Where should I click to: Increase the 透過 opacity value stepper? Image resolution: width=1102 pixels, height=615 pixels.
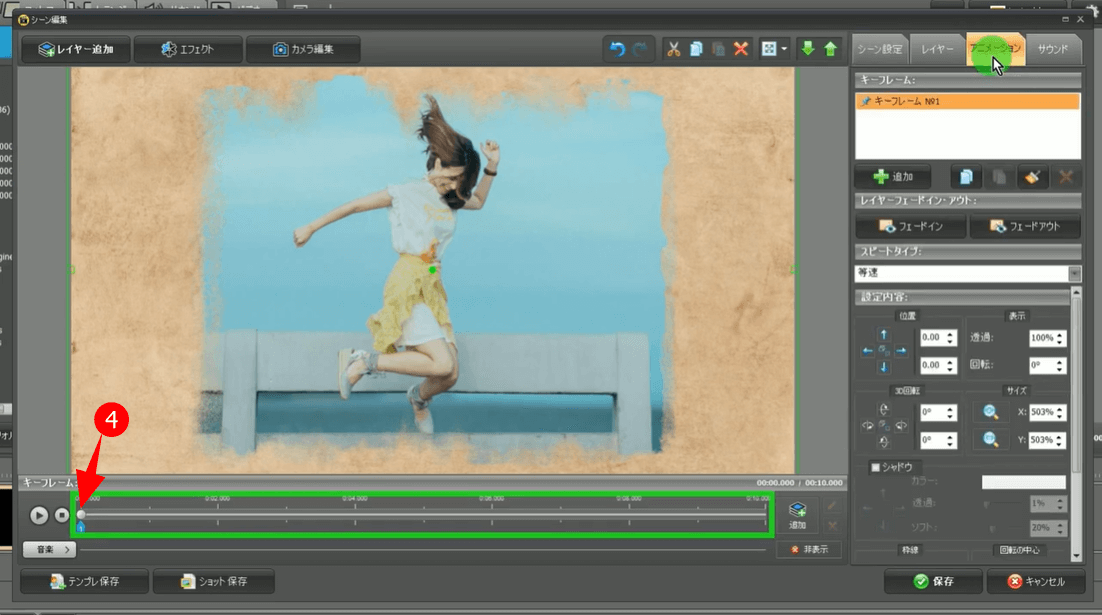click(x=1060, y=334)
